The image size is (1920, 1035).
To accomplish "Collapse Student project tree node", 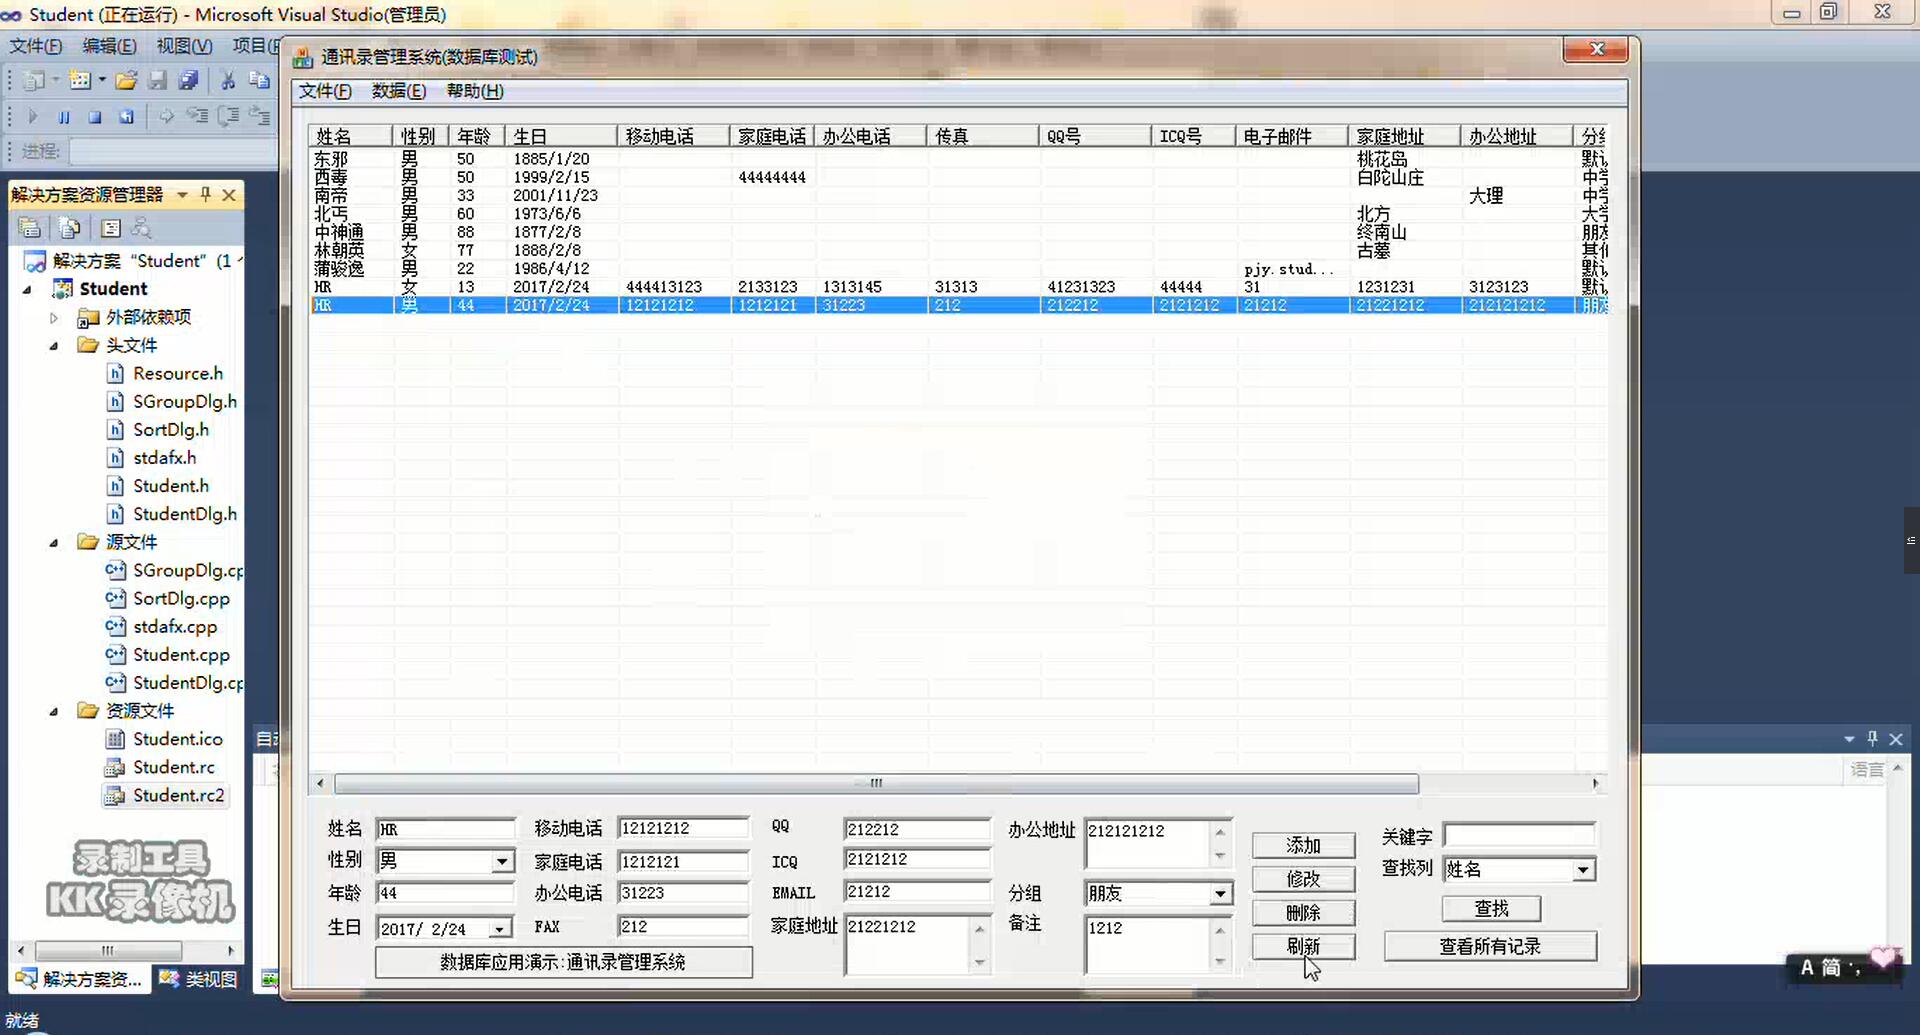I will click(x=27, y=289).
